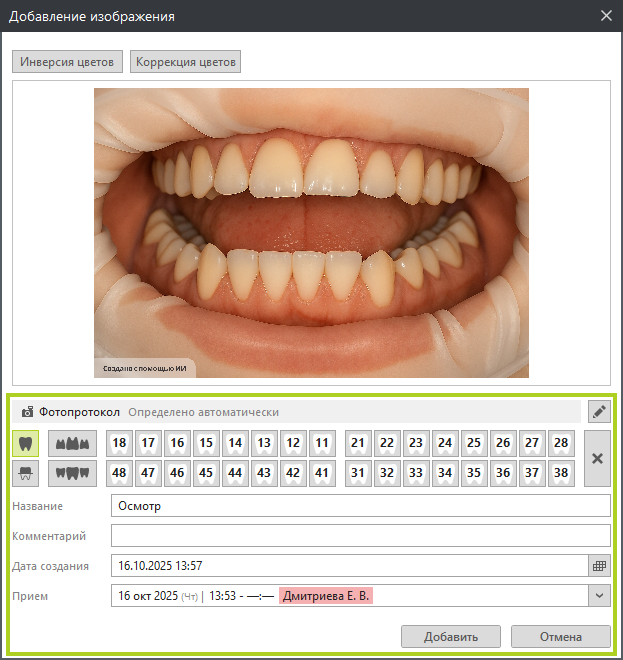Viewport: 623px width, 660px height.
Task: Click Инверсия цветов button
Action: pyautogui.click(x=68, y=62)
